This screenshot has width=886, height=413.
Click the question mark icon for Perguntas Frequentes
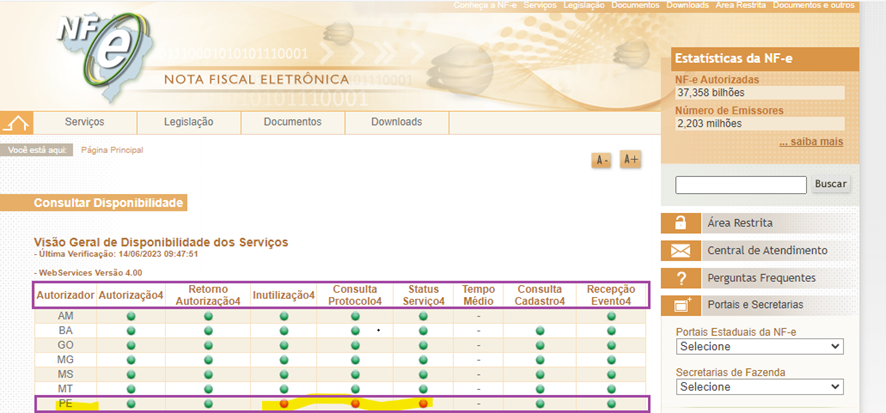click(680, 278)
